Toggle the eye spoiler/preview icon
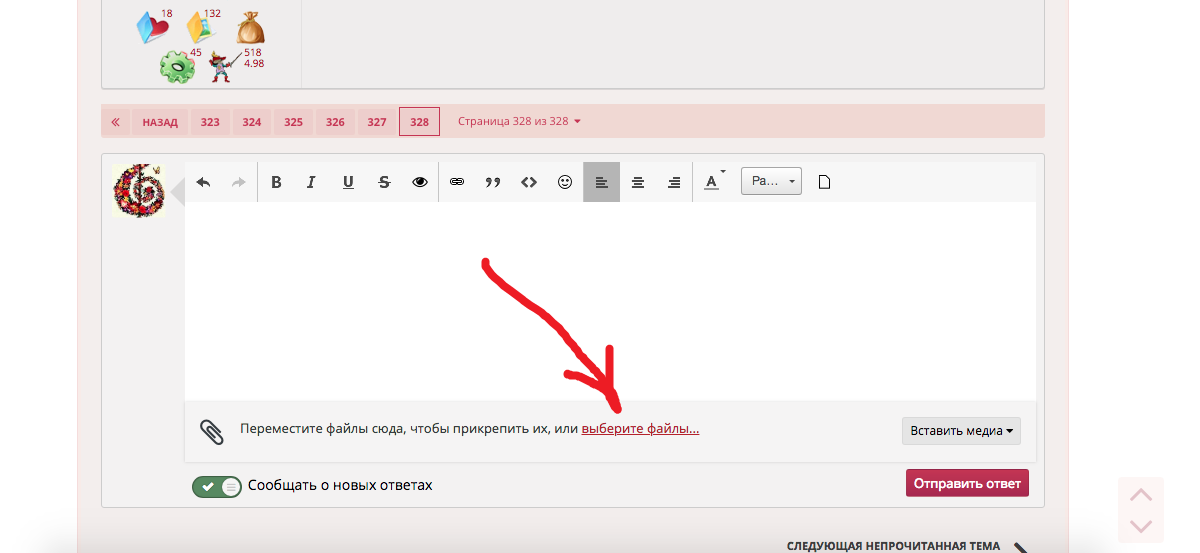Image resolution: width=1200 pixels, height=553 pixels. click(420, 182)
